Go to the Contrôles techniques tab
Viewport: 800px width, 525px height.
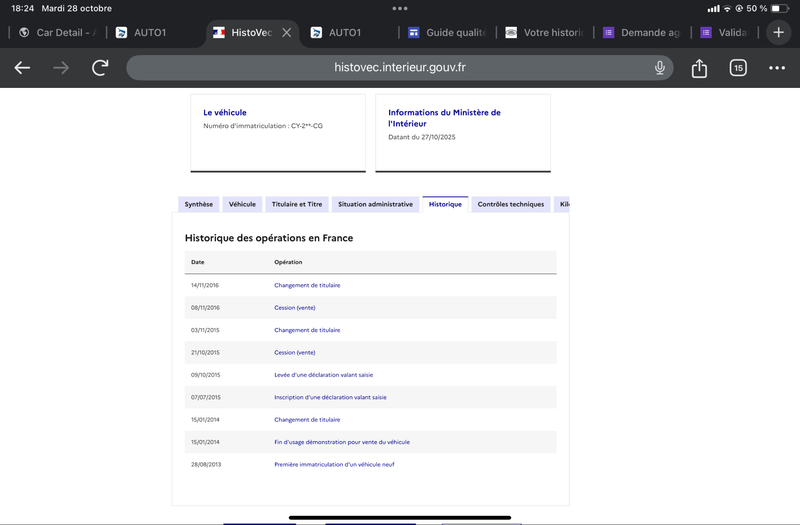coord(510,204)
